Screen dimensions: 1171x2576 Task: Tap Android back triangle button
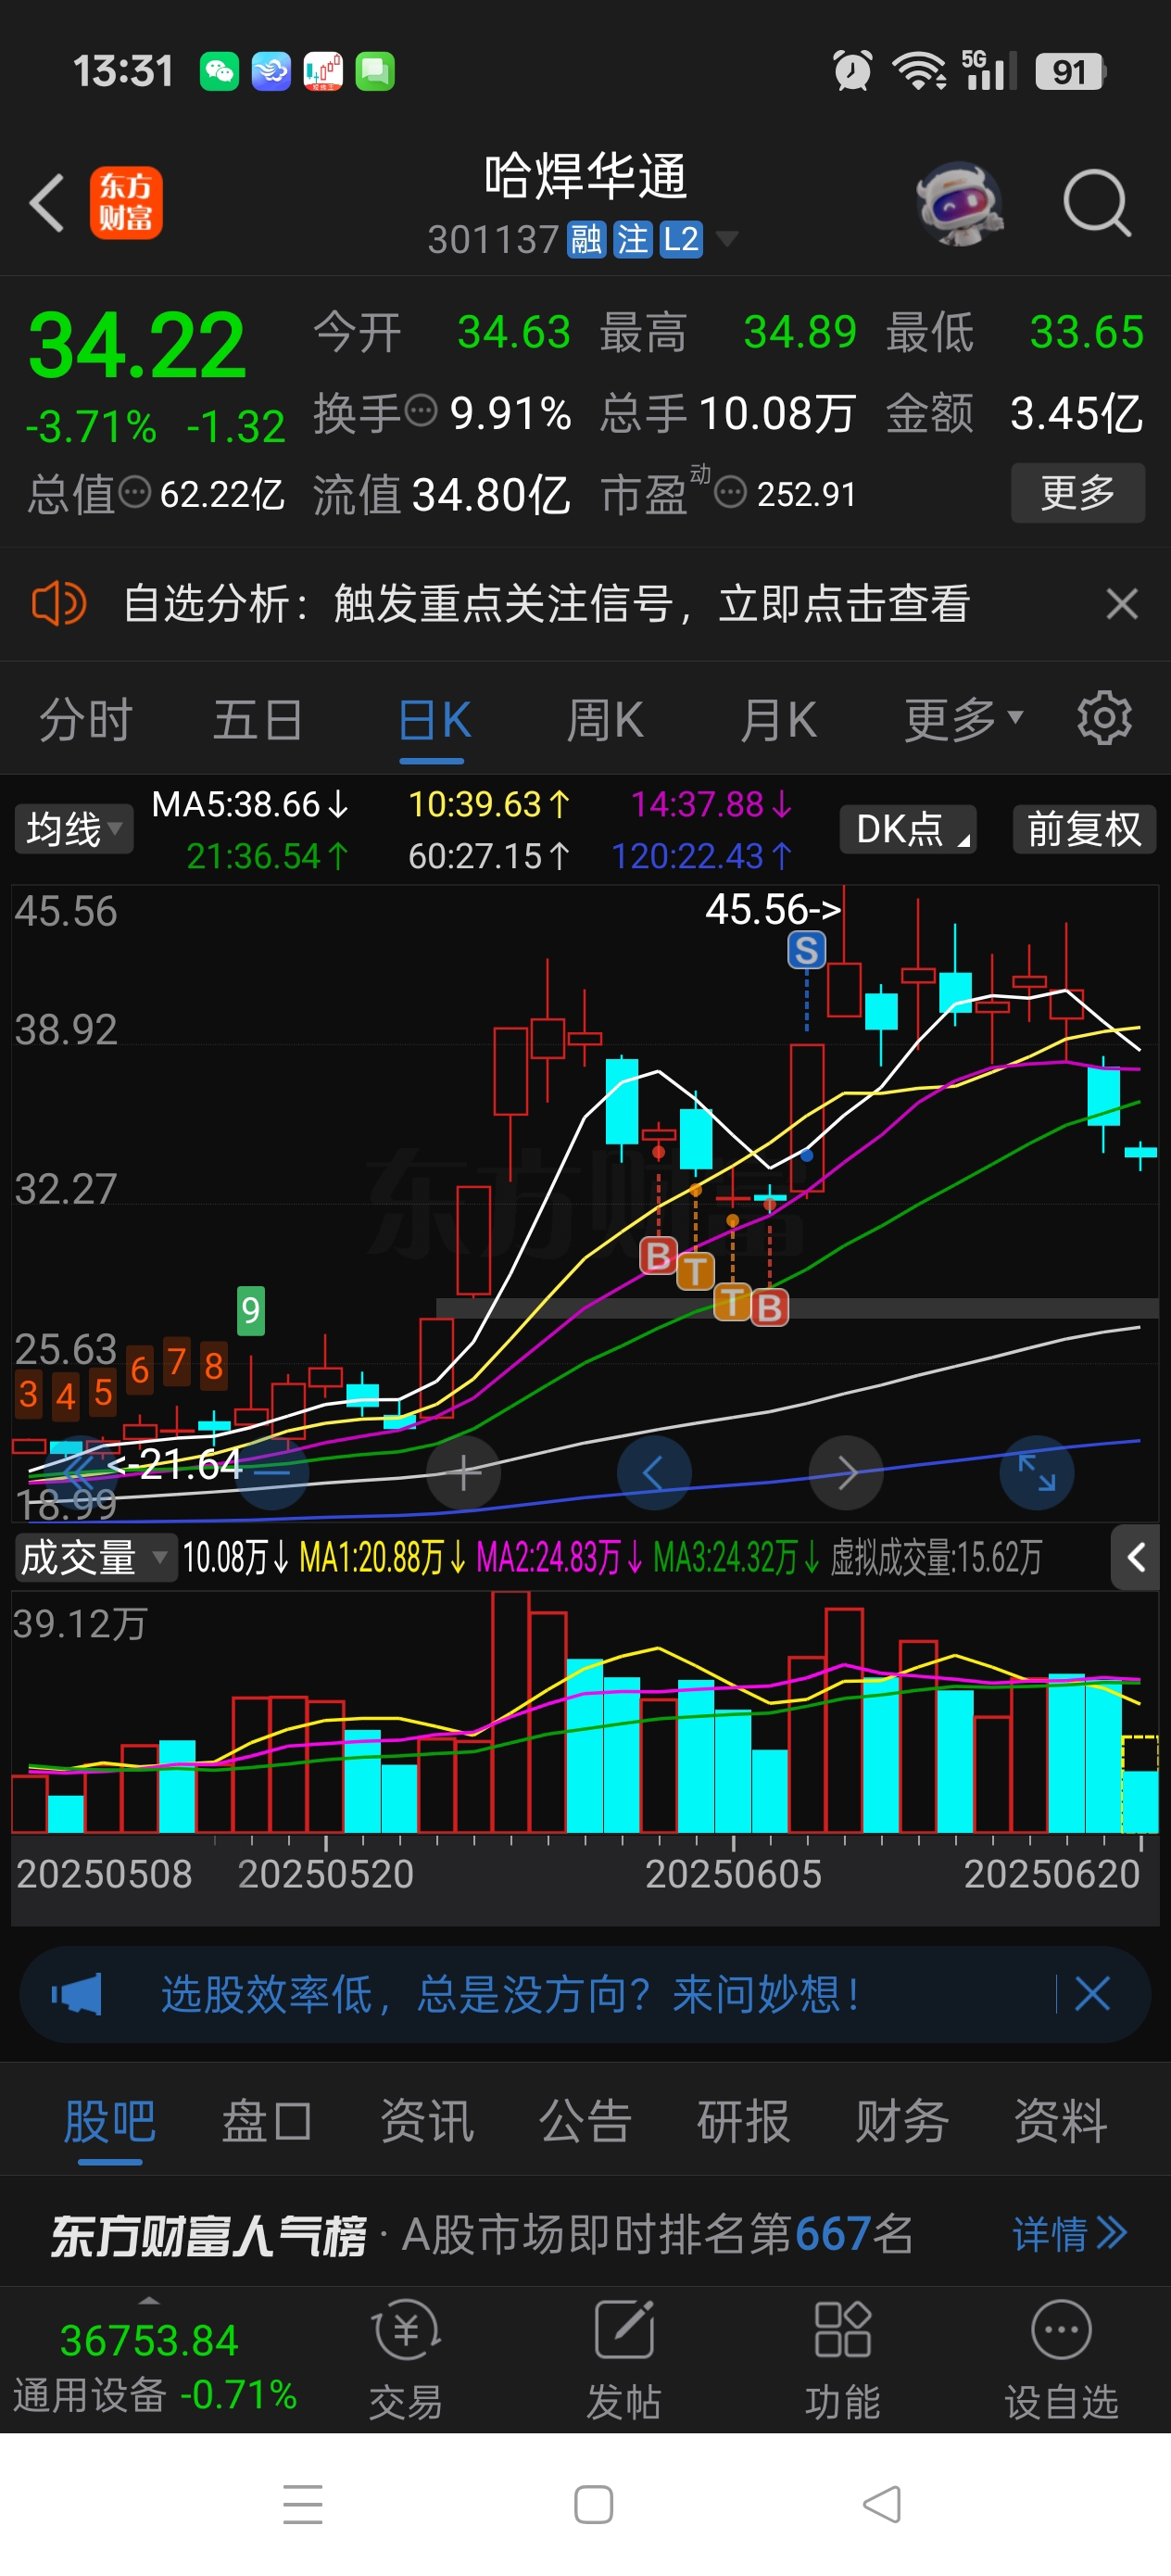(882, 2504)
